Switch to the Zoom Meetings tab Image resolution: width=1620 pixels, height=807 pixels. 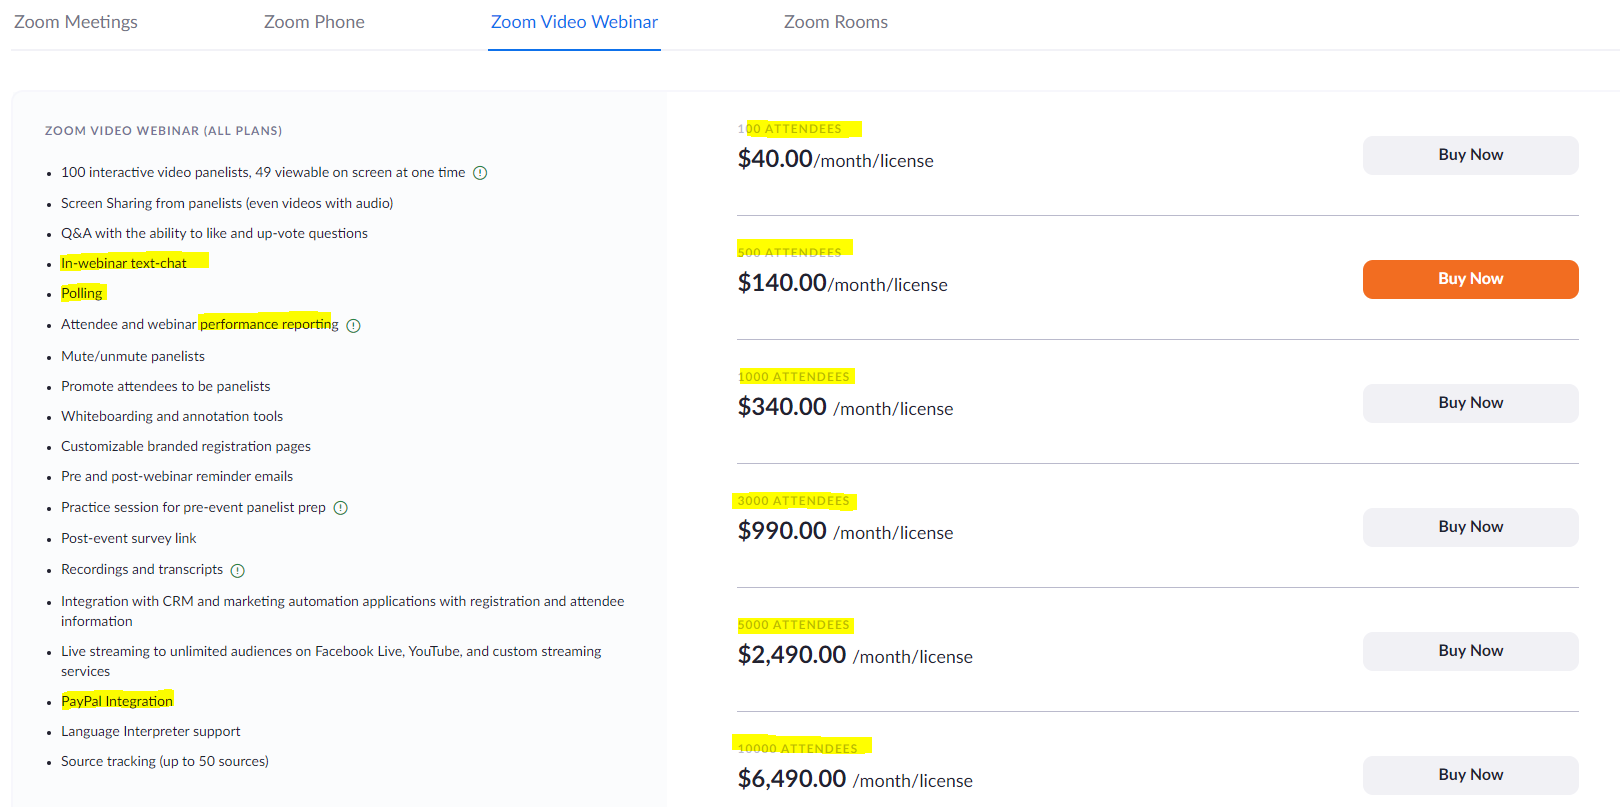click(x=76, y=22)
